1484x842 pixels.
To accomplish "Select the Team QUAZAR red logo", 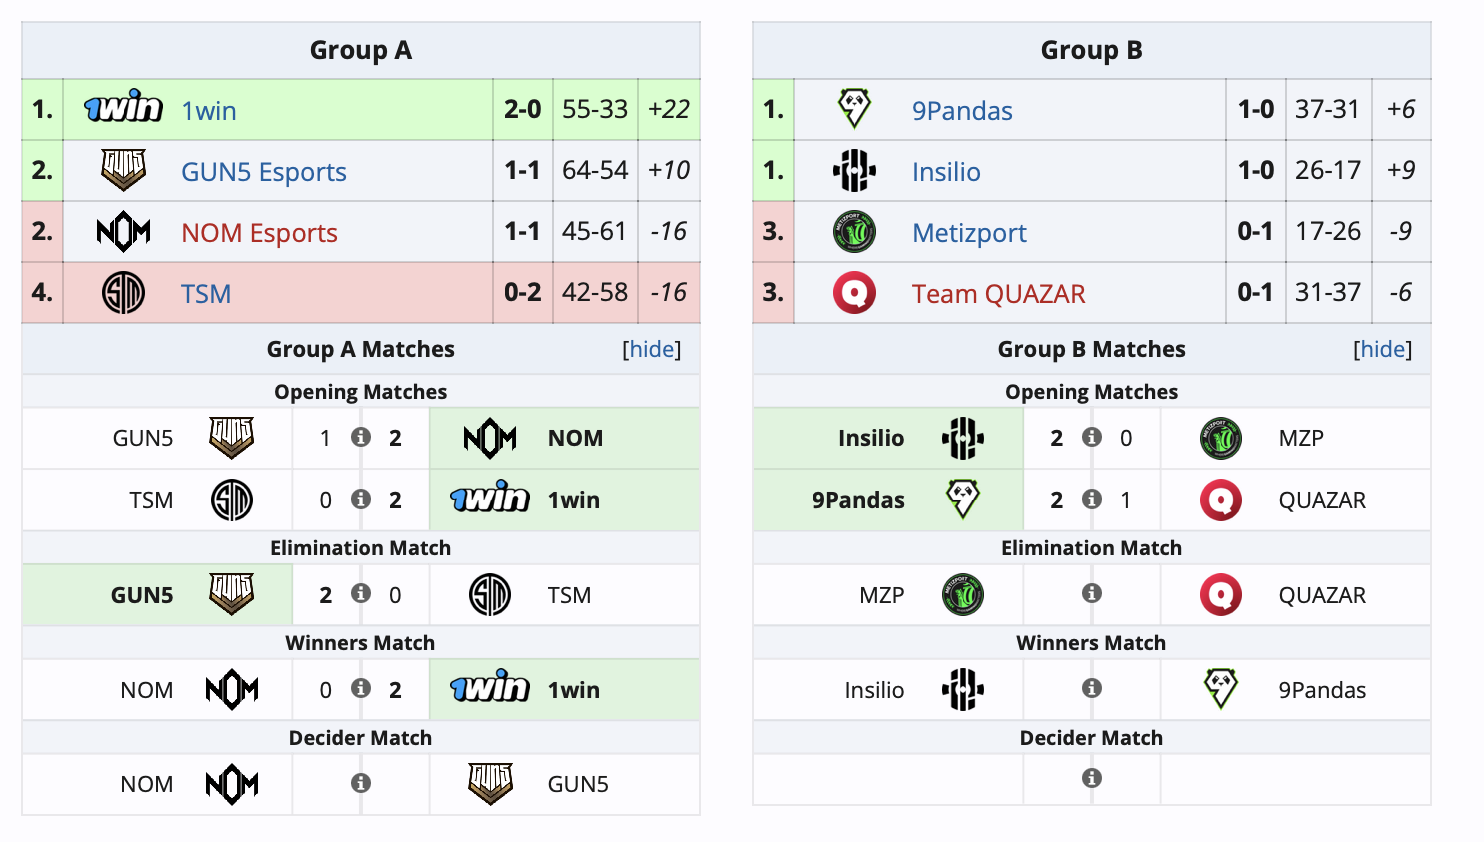I will tap(853, 293).
